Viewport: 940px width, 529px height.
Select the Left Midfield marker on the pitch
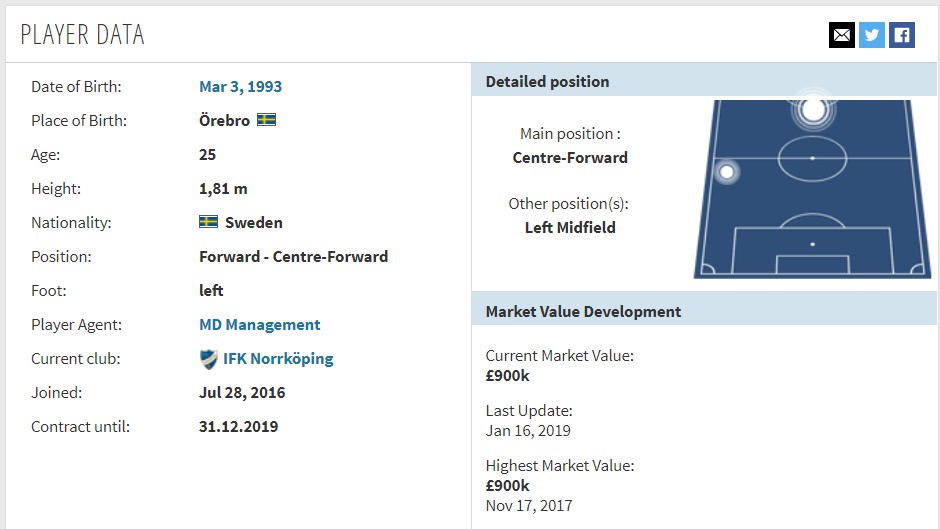coord(727,172)
